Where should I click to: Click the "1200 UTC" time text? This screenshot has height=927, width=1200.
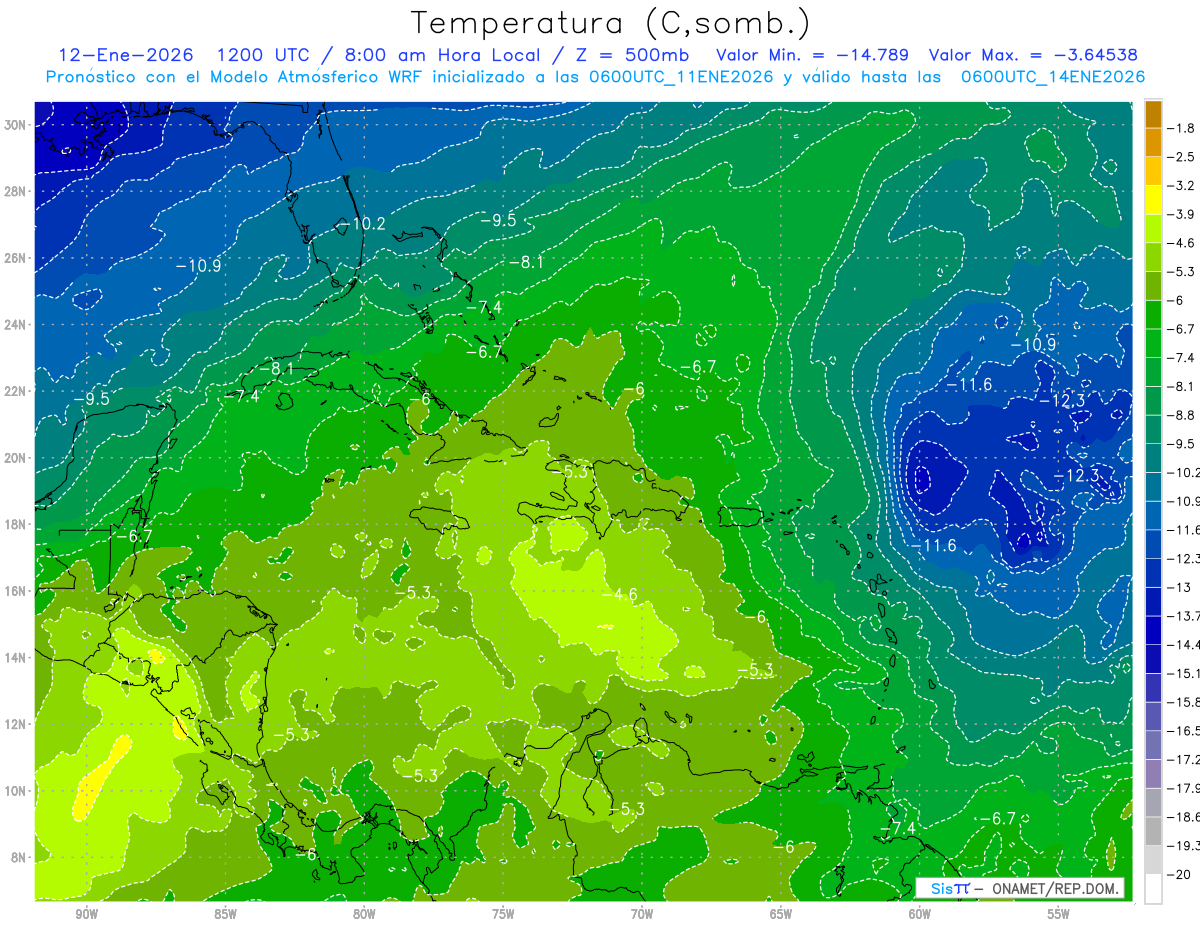267,55
